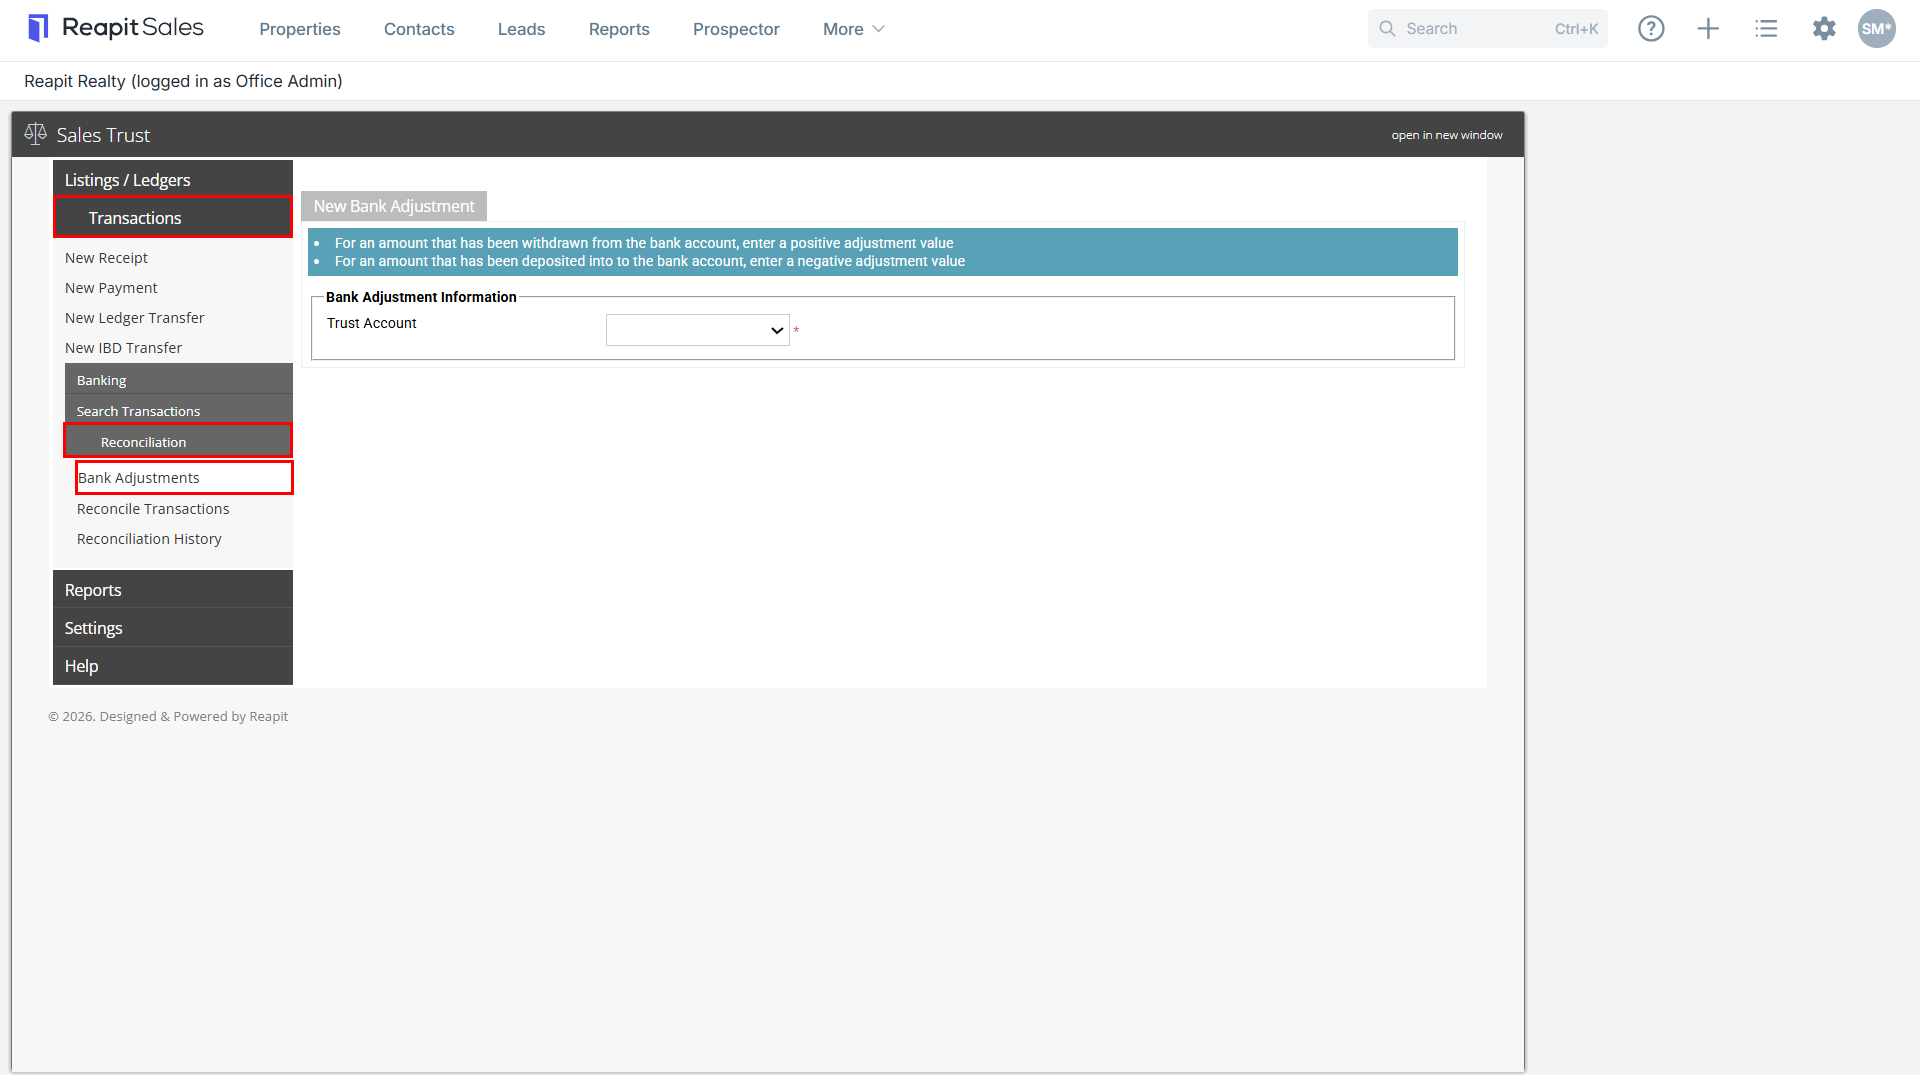This screenshot has height=1080, width=1920.
Task: Click the Bank Adjustment Information heading
Action: [x=421, y=297]
